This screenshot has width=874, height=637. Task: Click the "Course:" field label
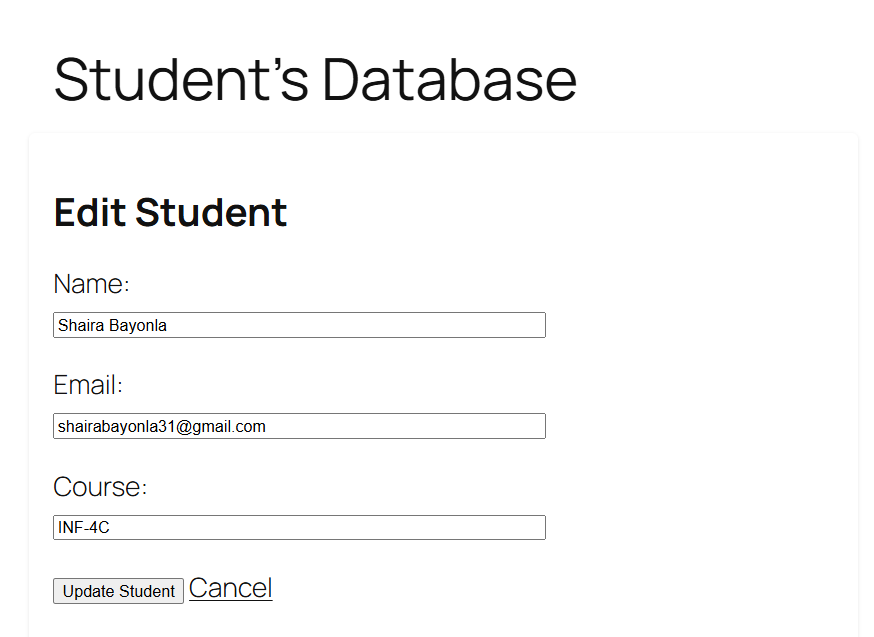[x=100, y=487]
